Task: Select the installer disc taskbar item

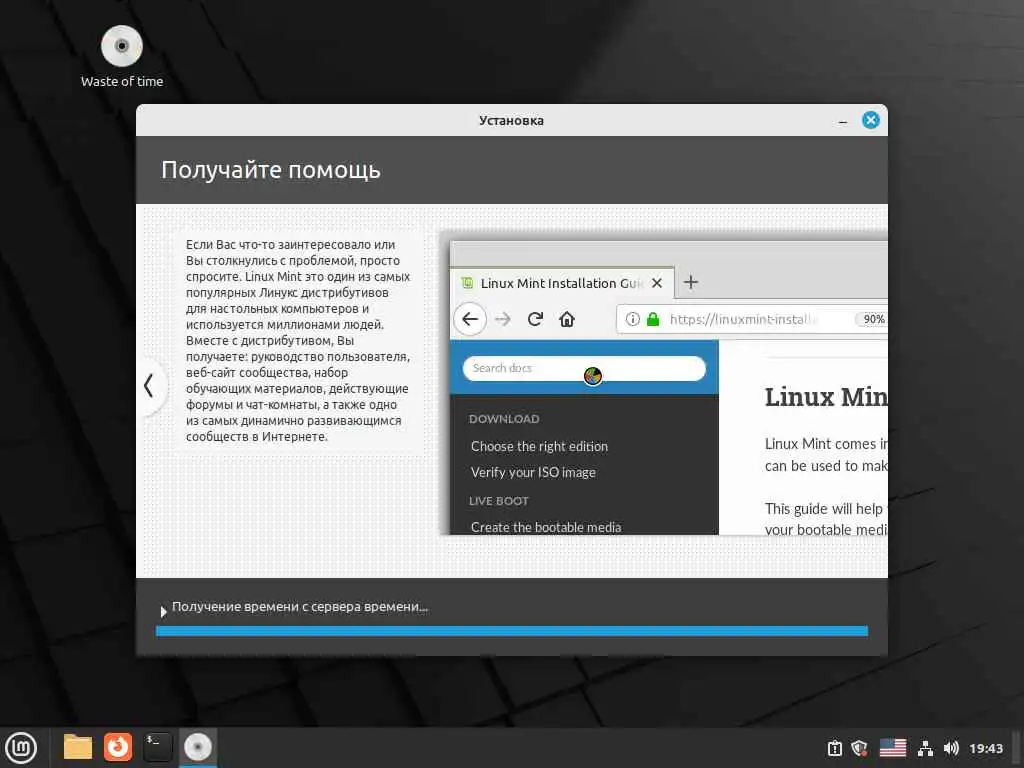Action: point(197,746)
